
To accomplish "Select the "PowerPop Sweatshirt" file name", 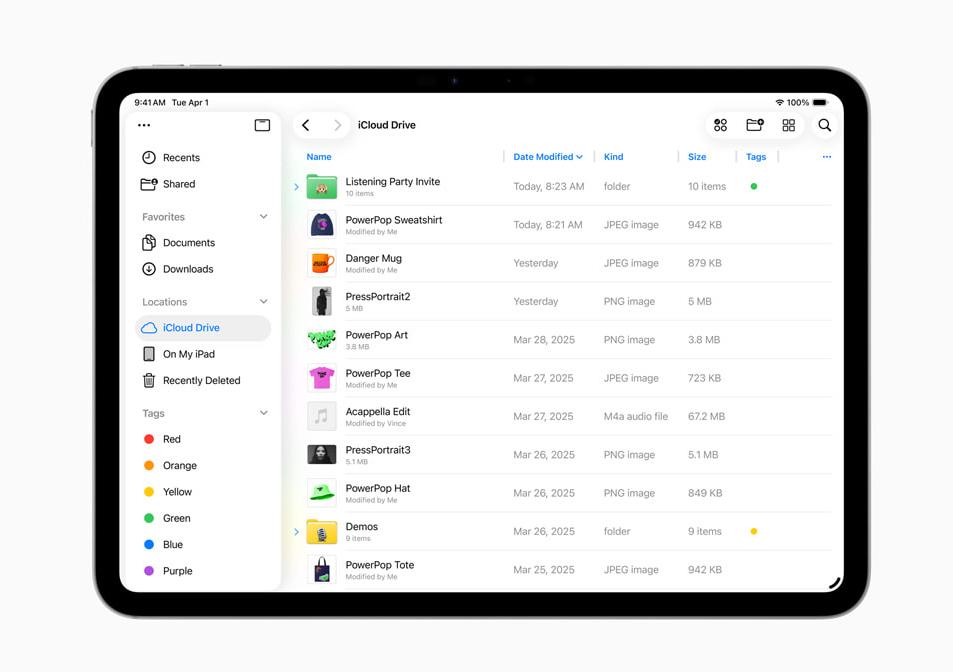I will 394,220.
